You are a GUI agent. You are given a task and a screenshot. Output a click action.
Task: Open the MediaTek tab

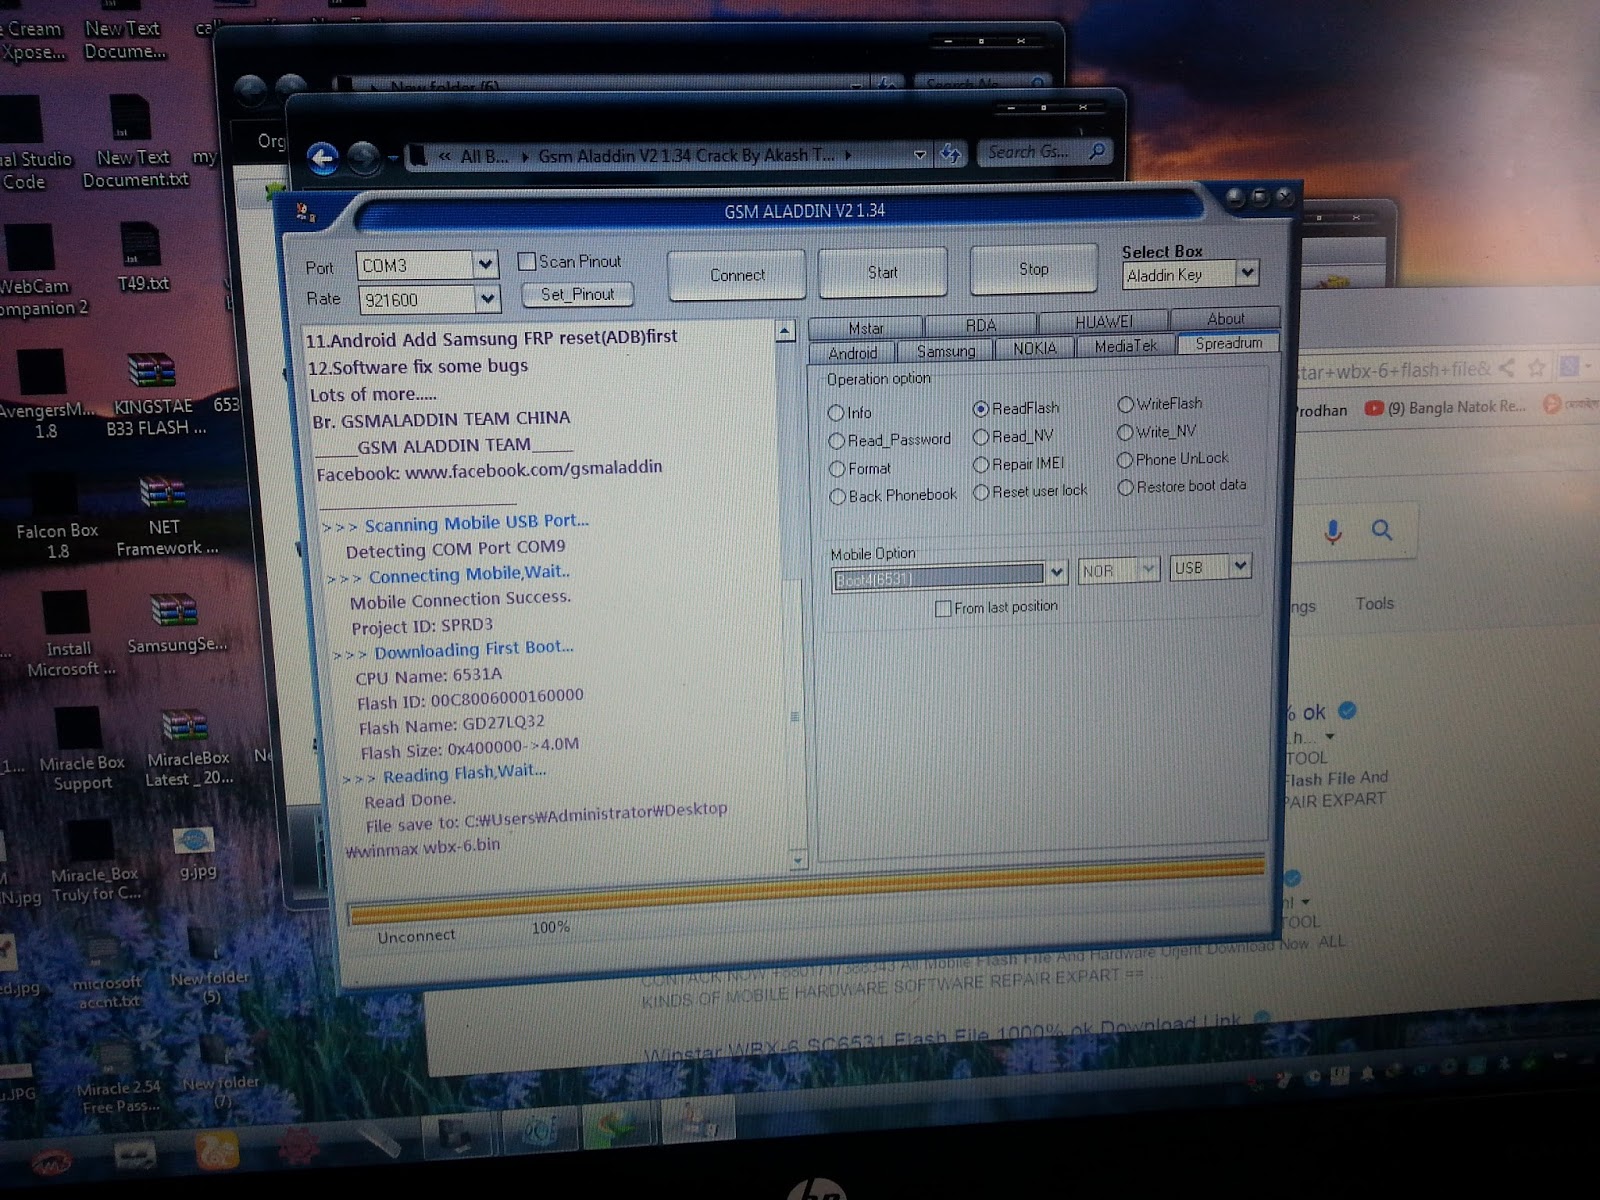pos(1125,346)
